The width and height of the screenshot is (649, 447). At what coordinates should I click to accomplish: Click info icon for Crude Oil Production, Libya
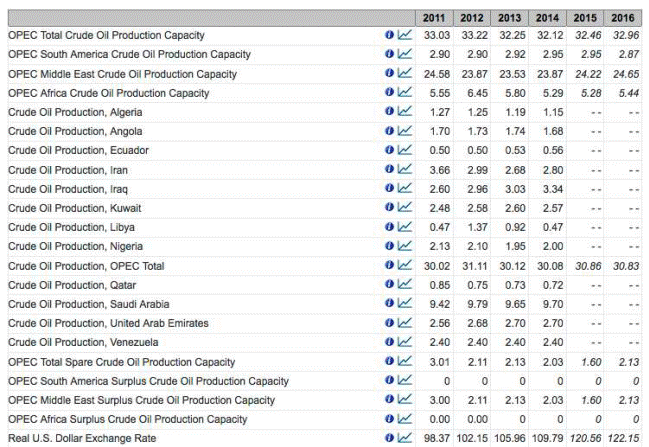coord(389,226)
